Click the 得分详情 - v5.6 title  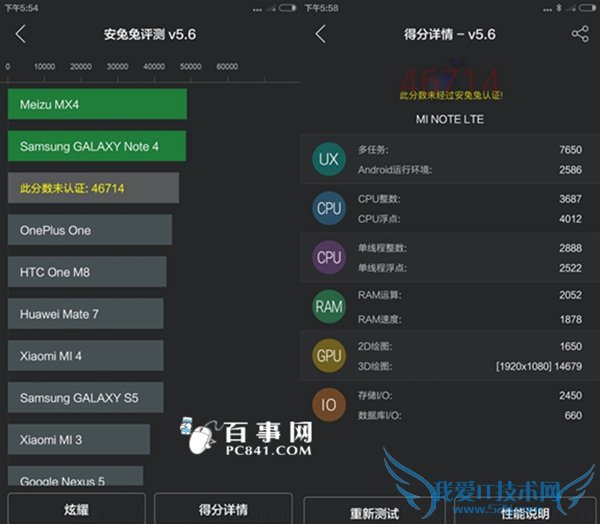pyautogui.click(x=450, y=34)
